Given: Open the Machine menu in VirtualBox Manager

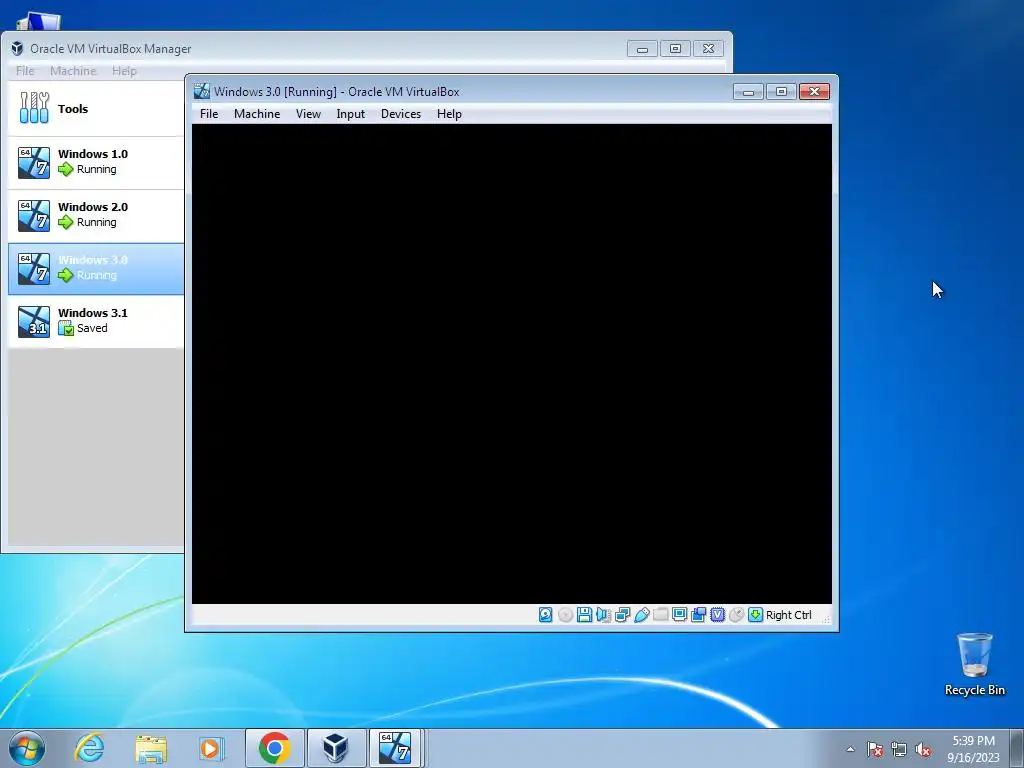Looking at the screenshot, I should 73,71.
